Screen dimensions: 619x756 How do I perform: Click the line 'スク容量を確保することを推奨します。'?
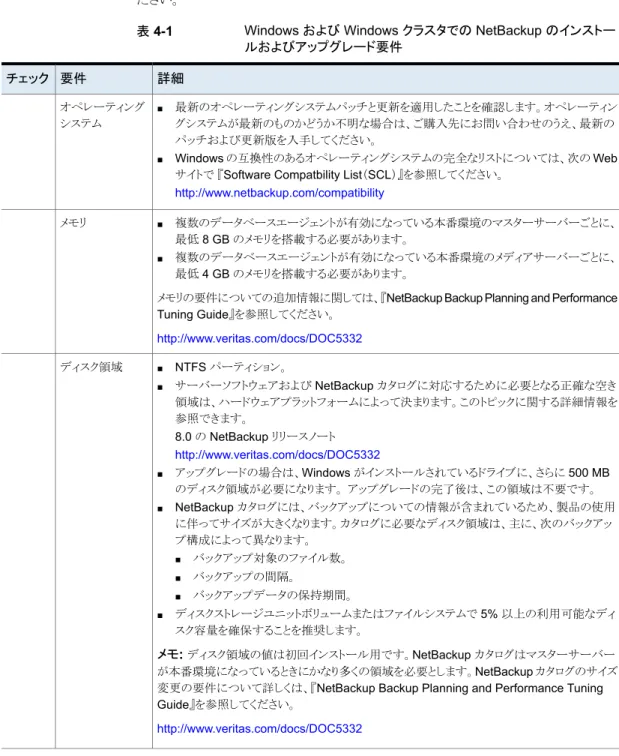tap(269, 631)
